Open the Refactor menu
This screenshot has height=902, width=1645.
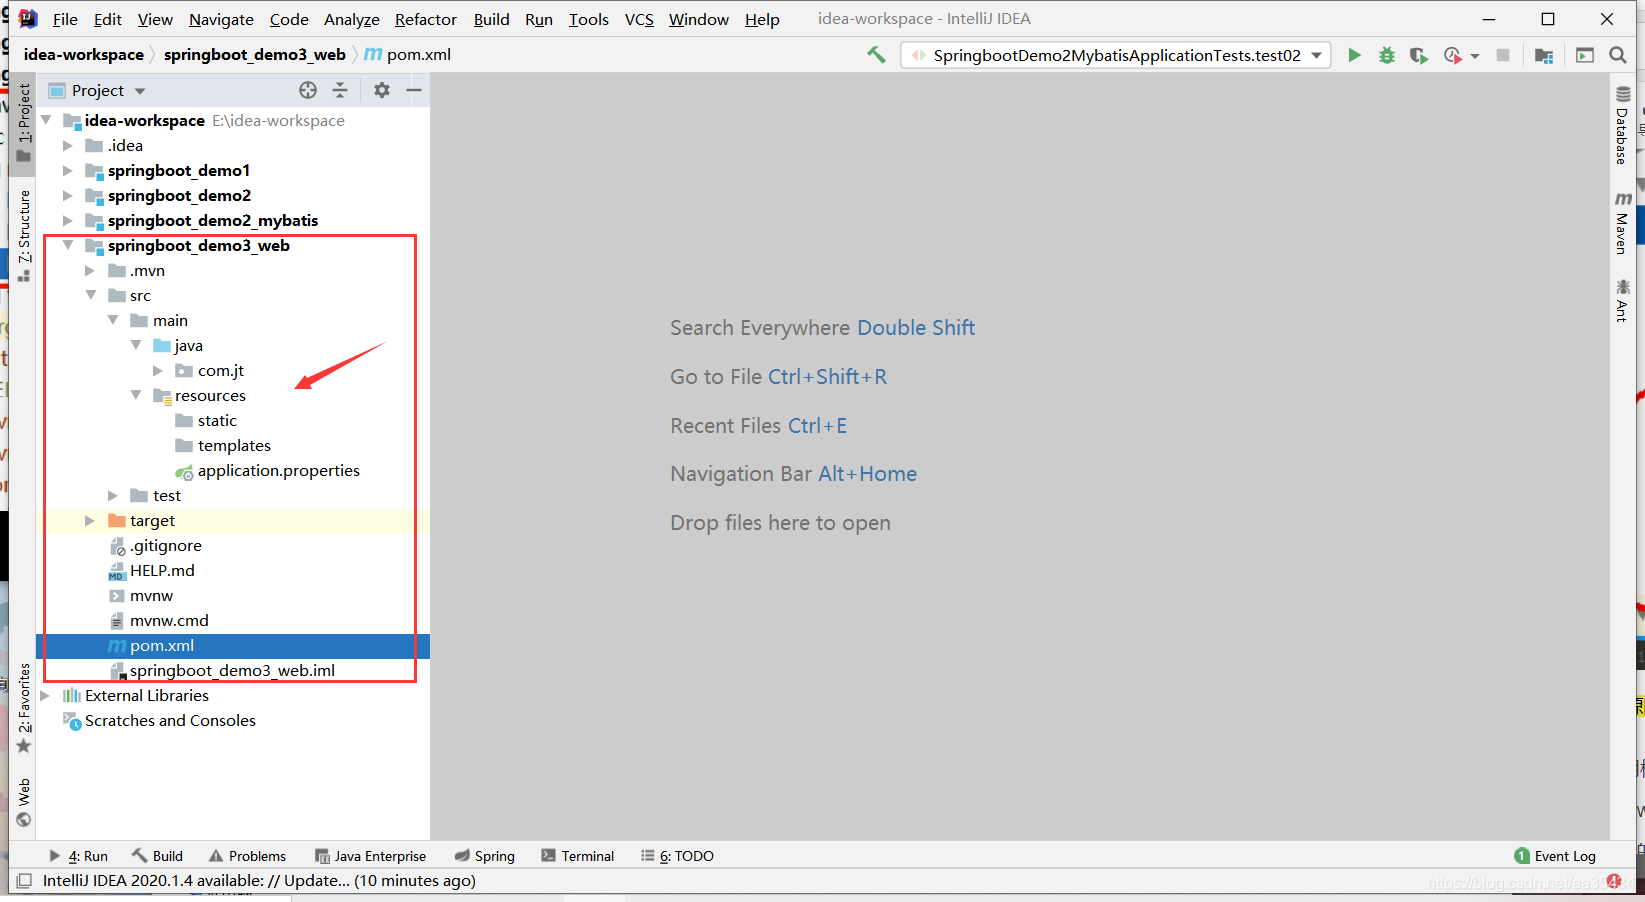pos(425,19)
